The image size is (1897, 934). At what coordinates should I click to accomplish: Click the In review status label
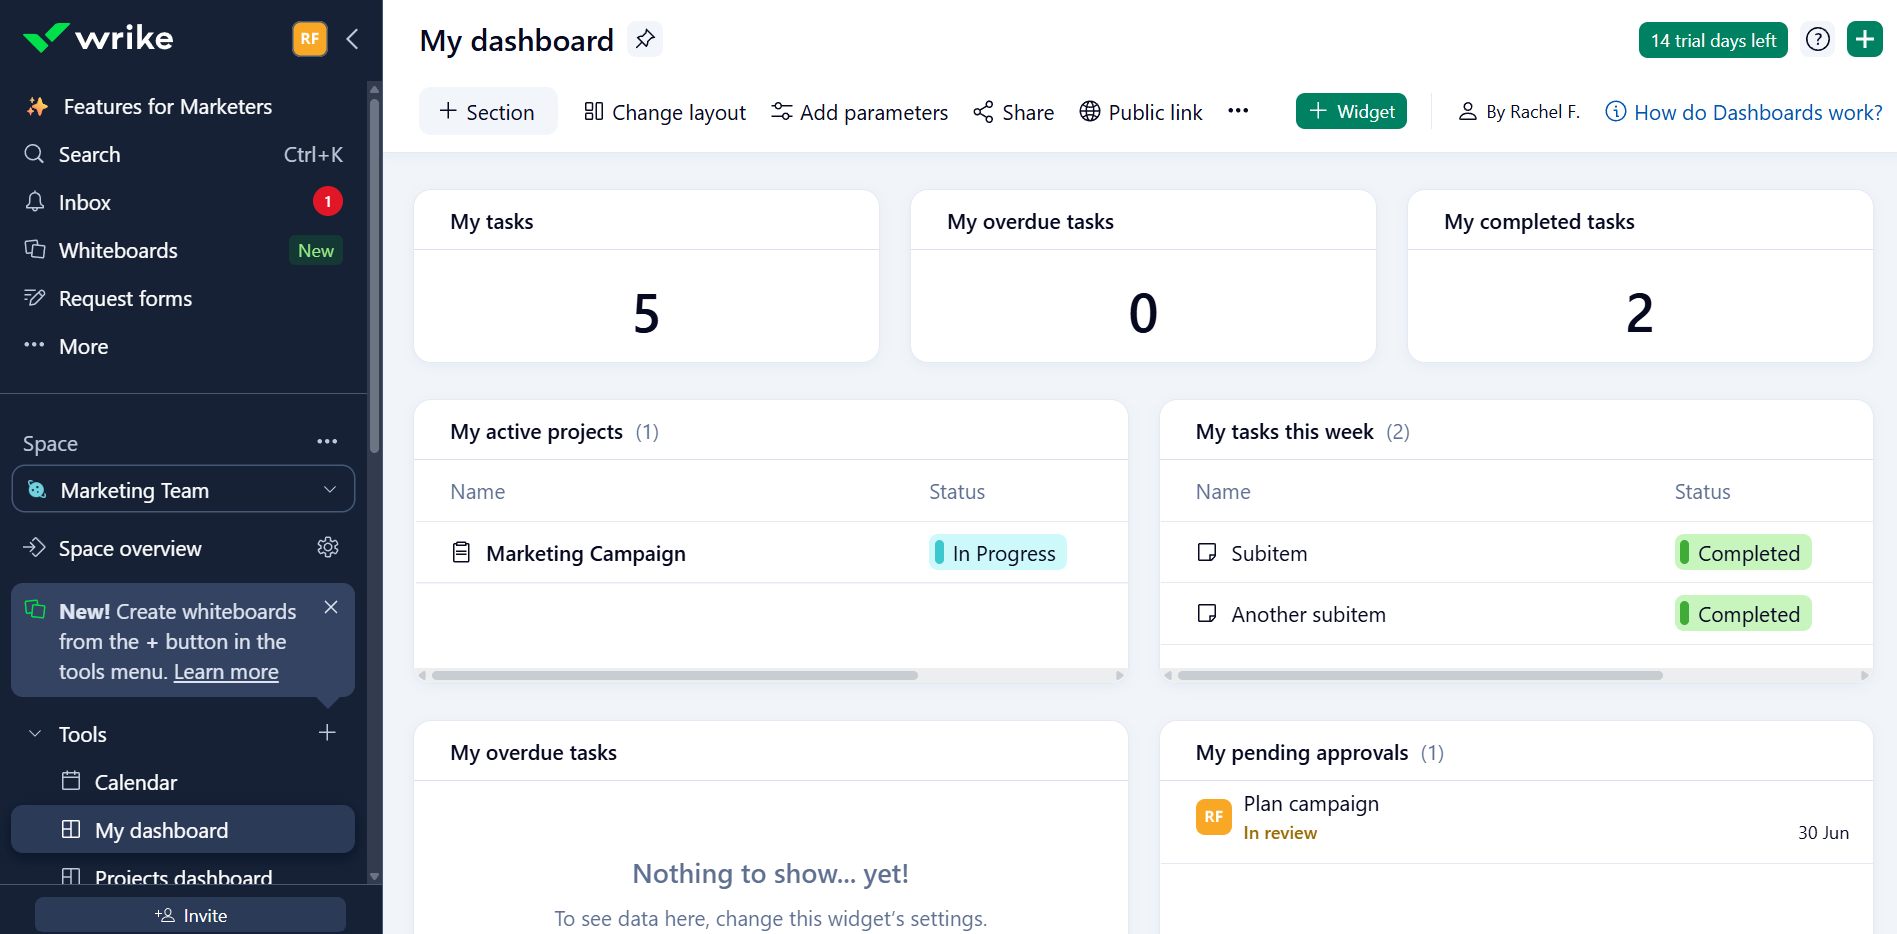pos(1280,833)
